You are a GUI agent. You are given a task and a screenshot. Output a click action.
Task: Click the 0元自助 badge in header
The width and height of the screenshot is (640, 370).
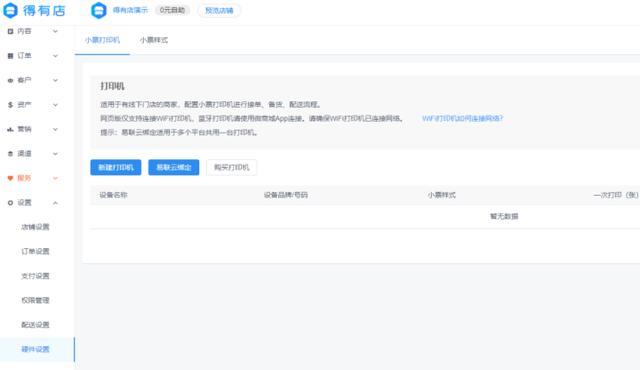coord(172,10)
